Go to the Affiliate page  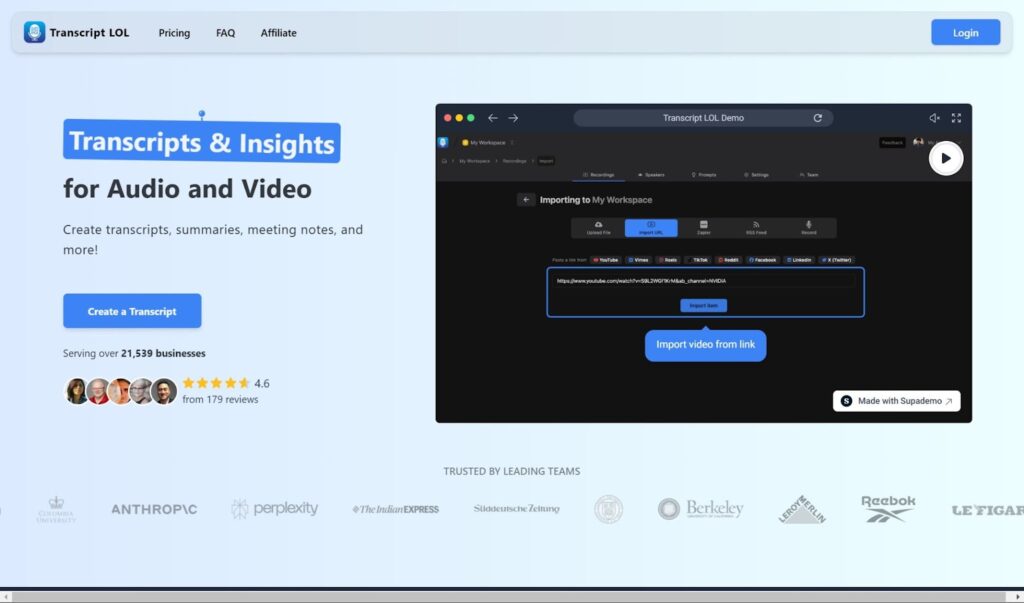click(x=278, y=33)
